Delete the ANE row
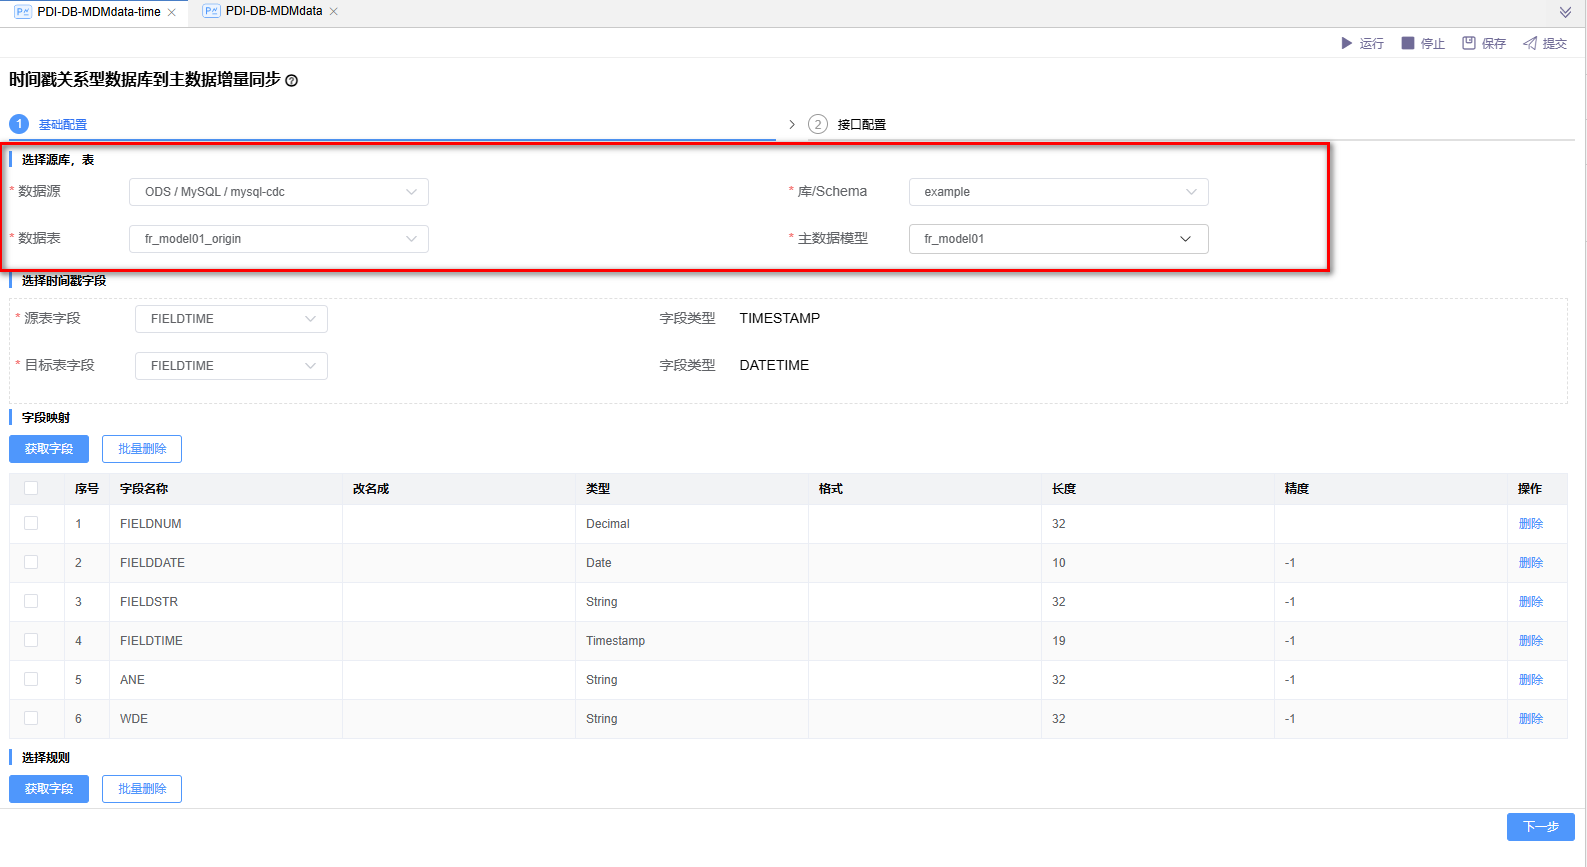 pyautogui.click(x=1531, y=680)
